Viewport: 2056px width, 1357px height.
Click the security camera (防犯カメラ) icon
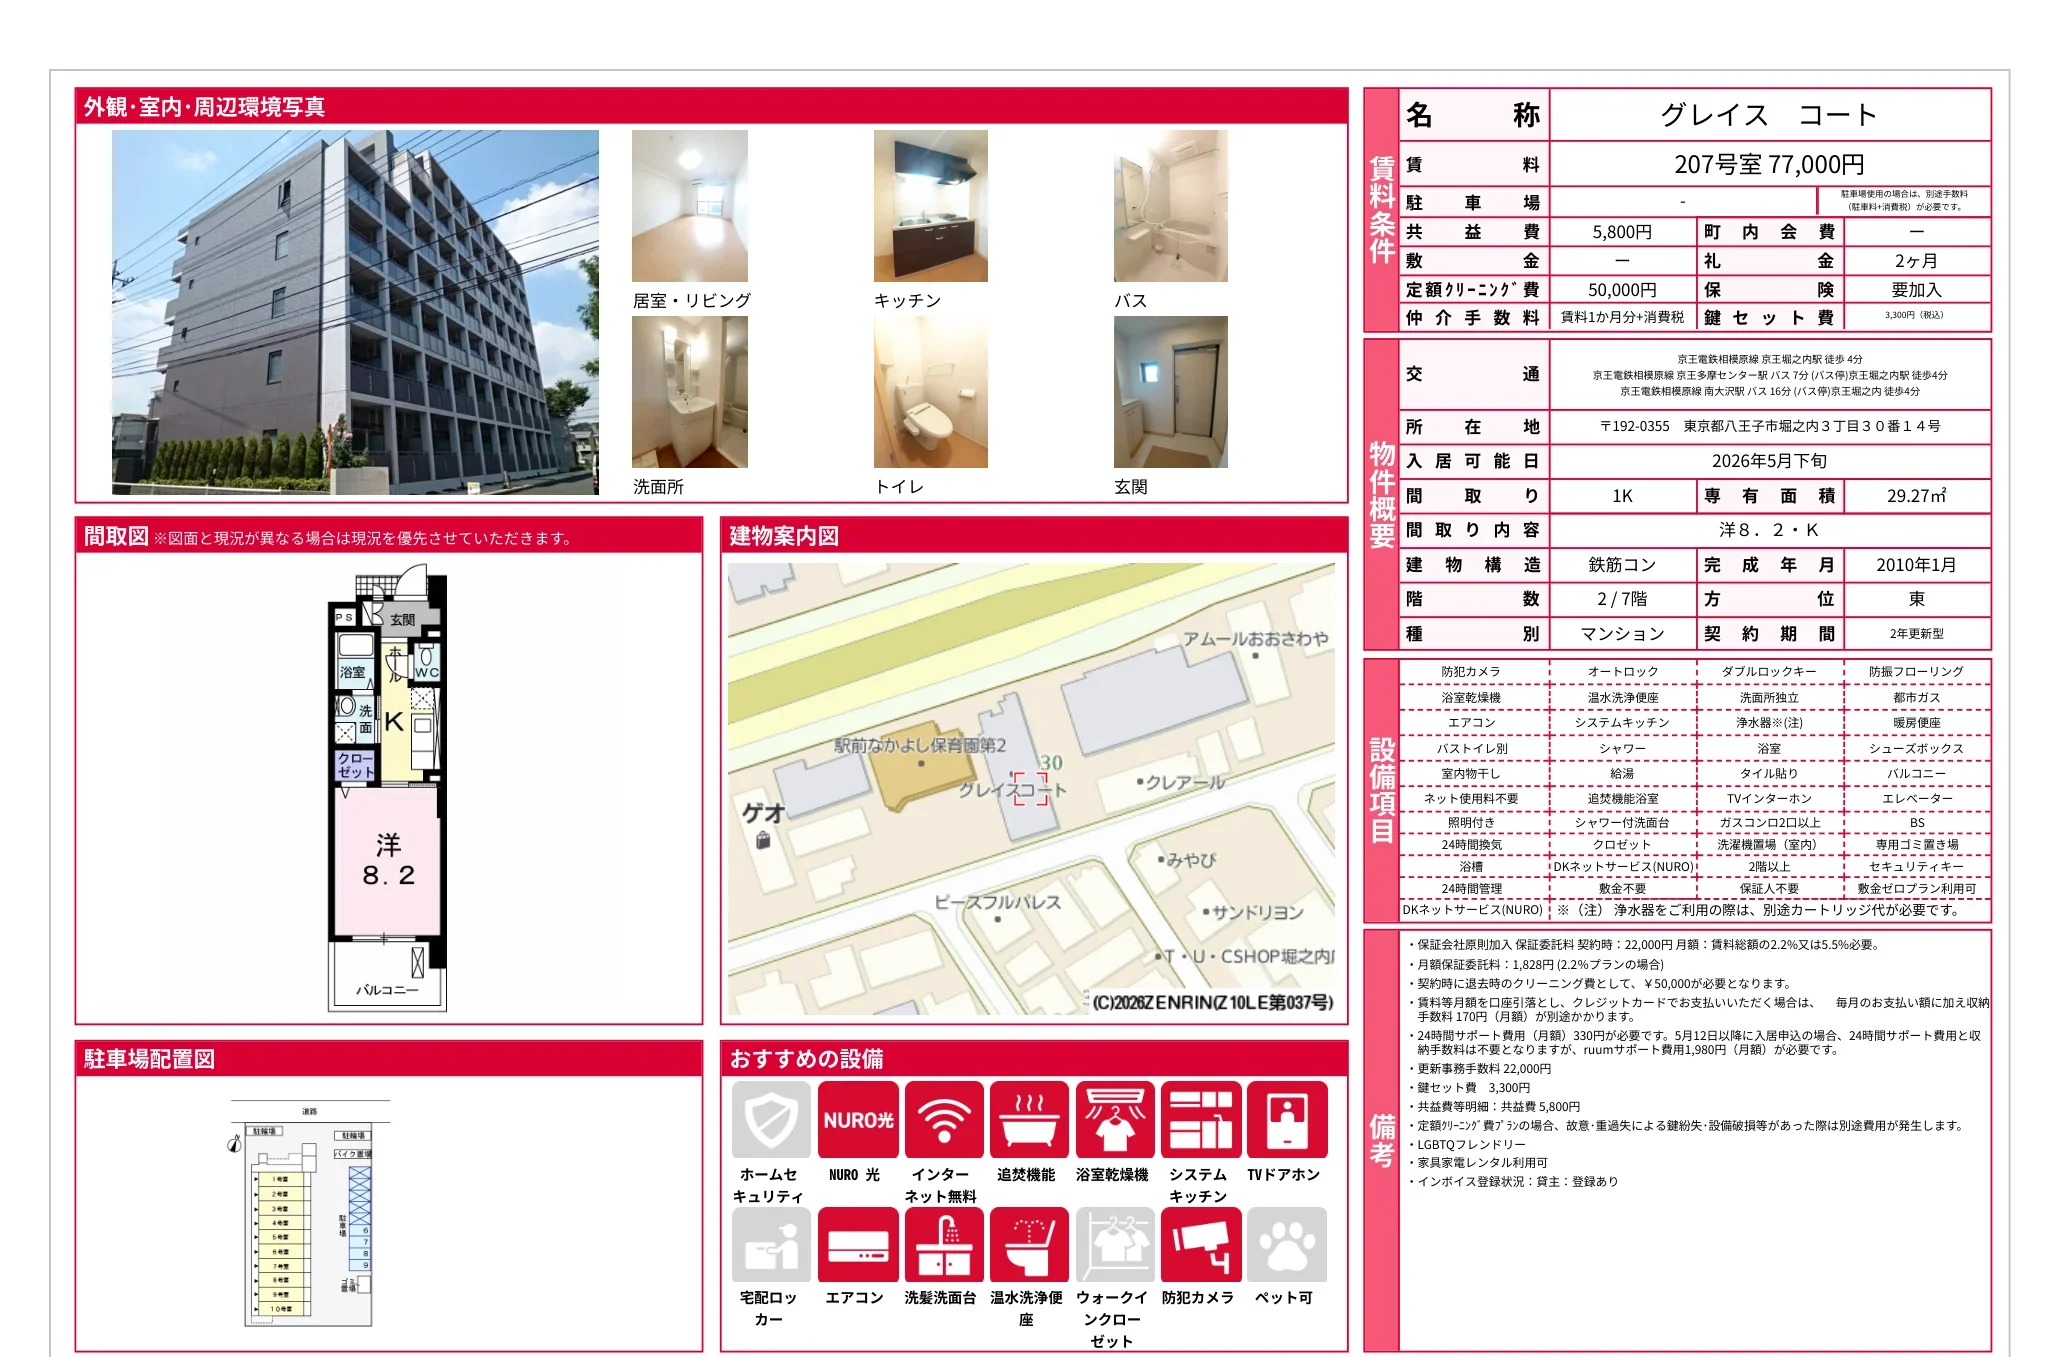click(1200, 1244)
